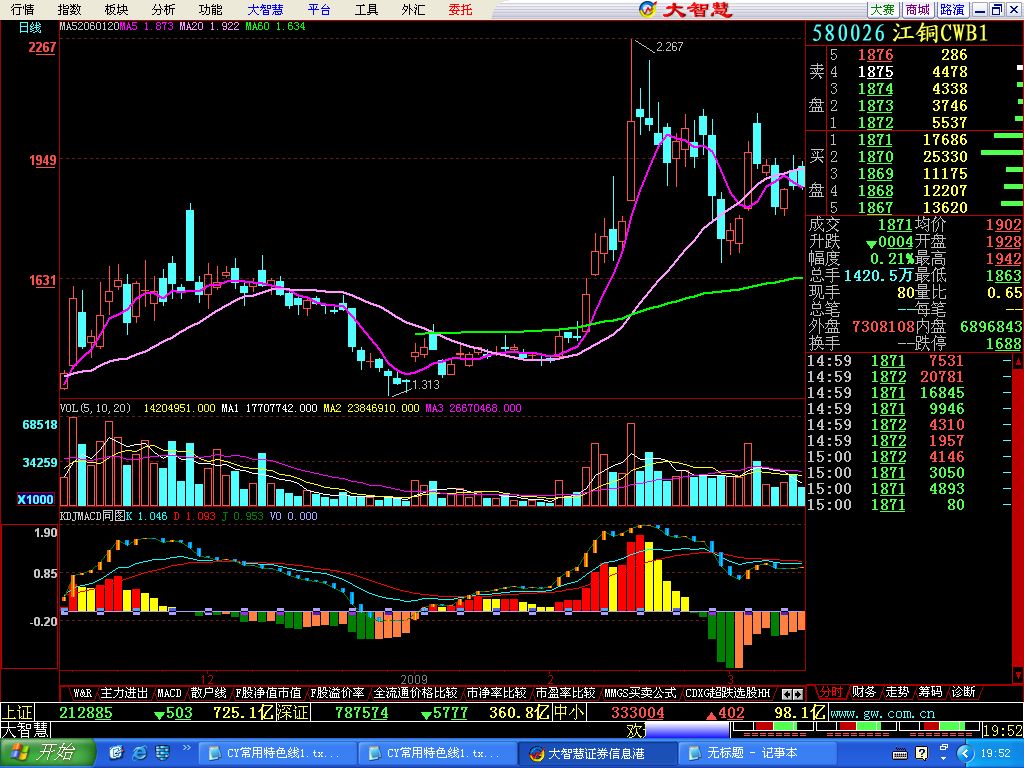Click the X1000 volume scale label

point(35,499)
